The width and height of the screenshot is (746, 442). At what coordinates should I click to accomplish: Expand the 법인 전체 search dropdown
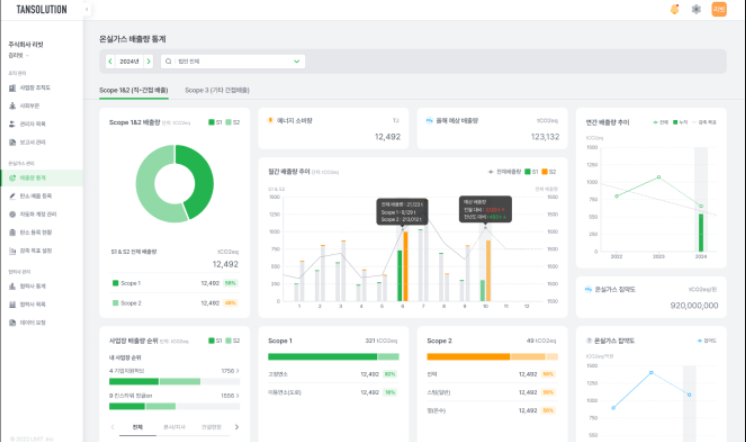296,62
